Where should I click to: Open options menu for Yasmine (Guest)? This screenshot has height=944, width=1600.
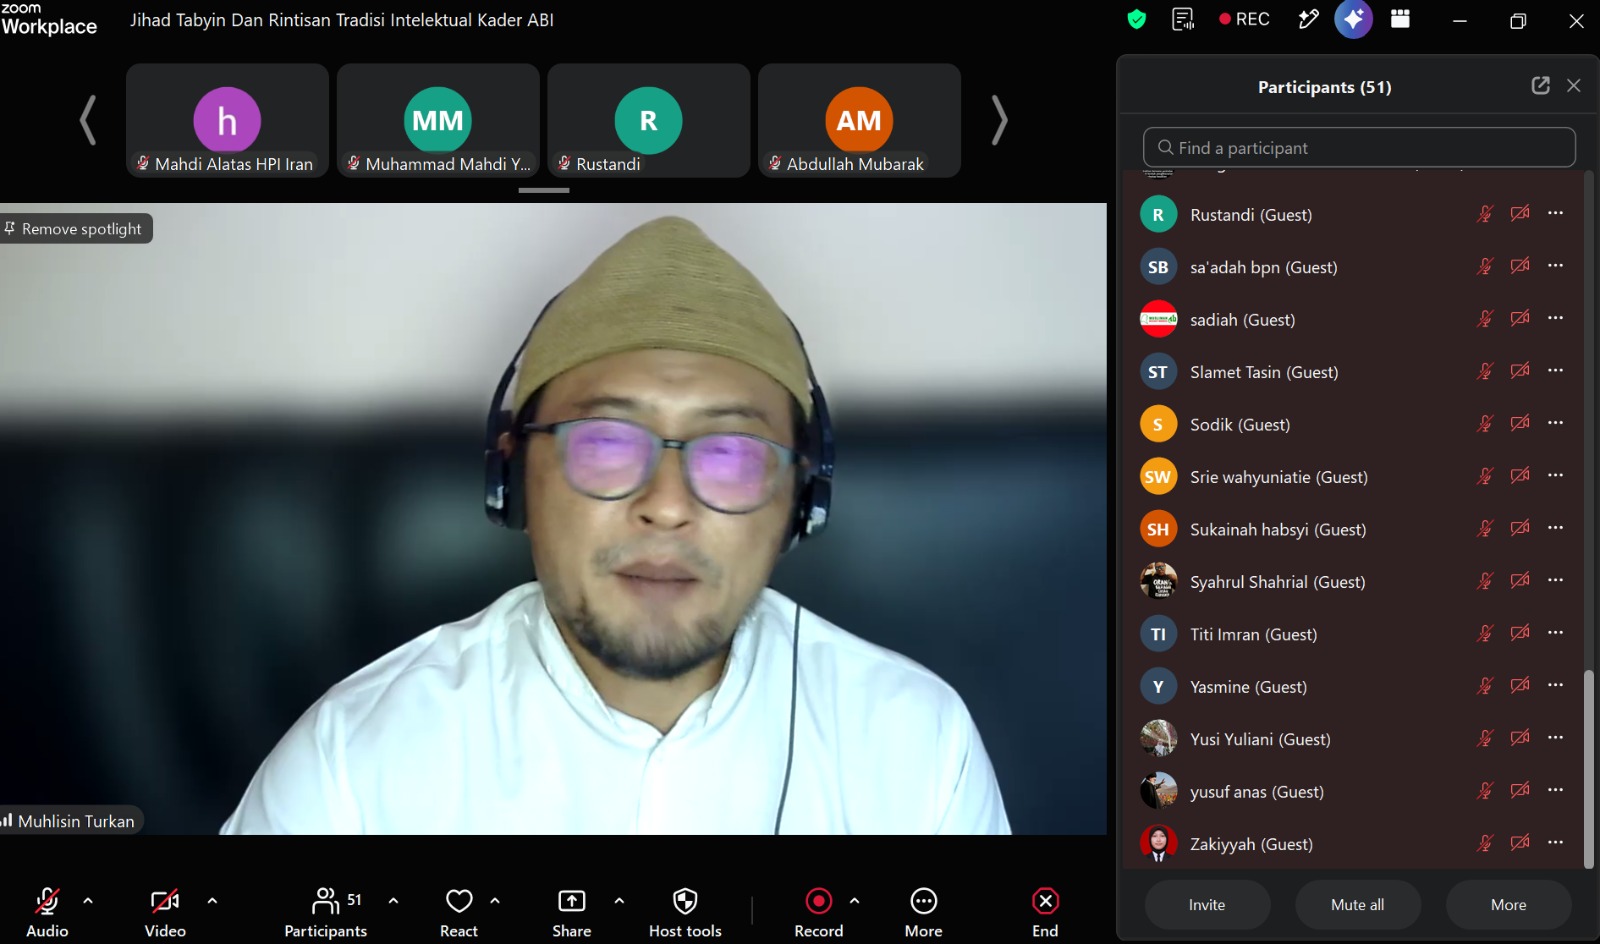[1555, 685]
